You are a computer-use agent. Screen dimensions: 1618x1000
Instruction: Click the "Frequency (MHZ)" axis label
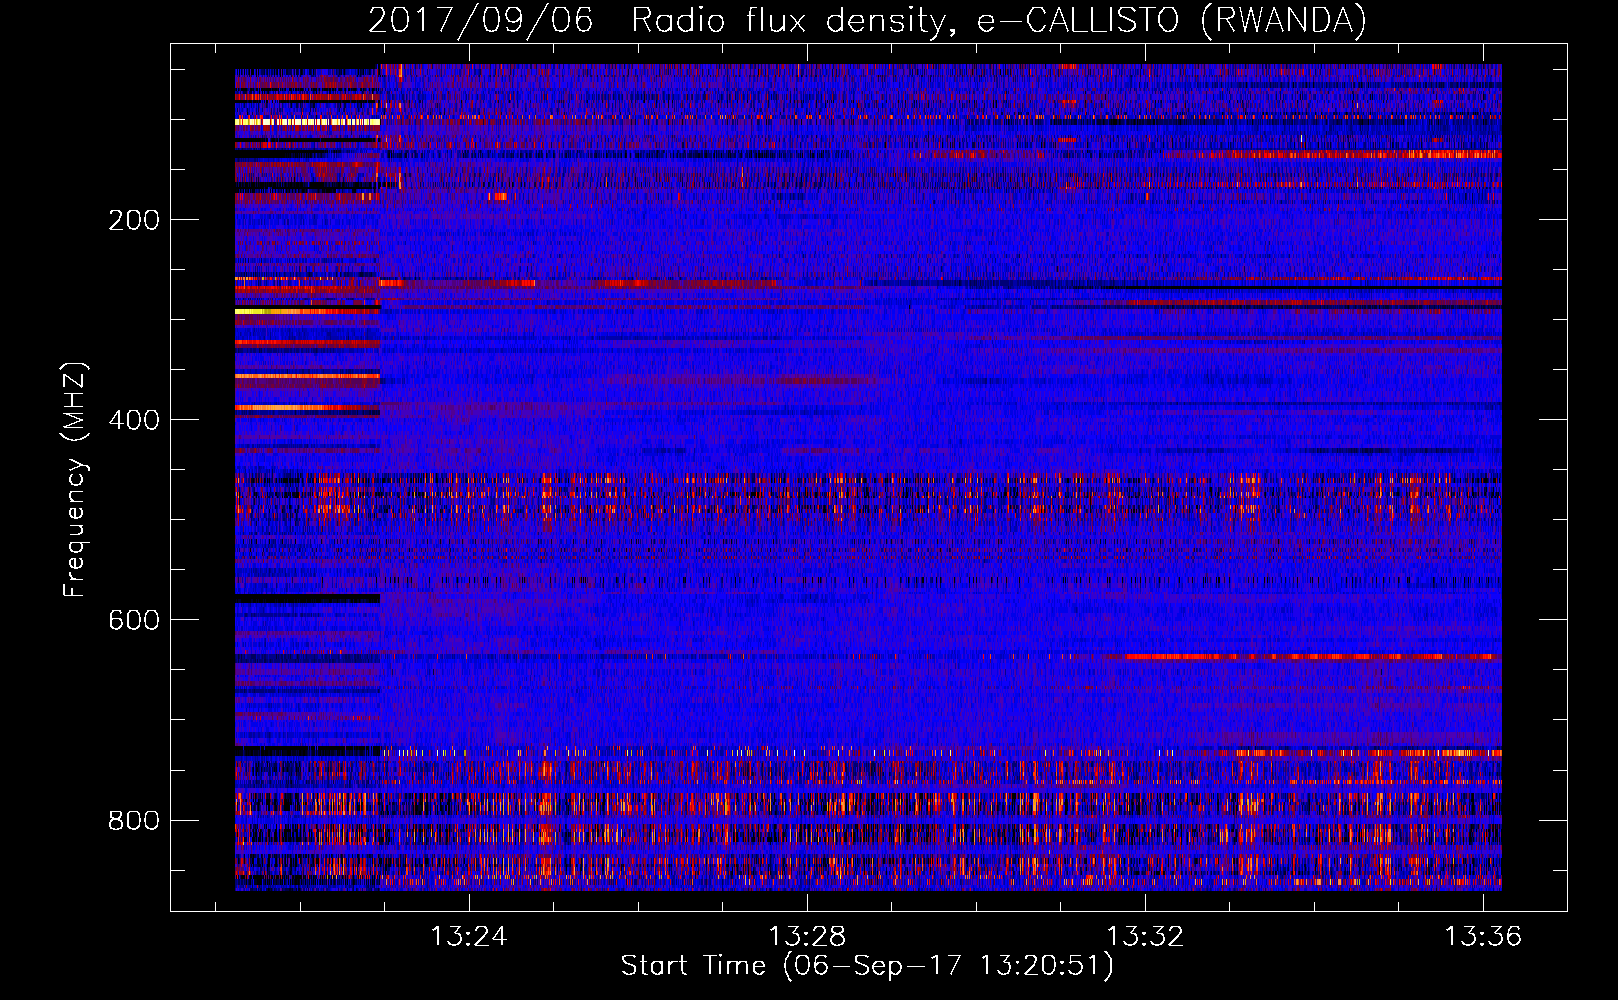(75, 480)
